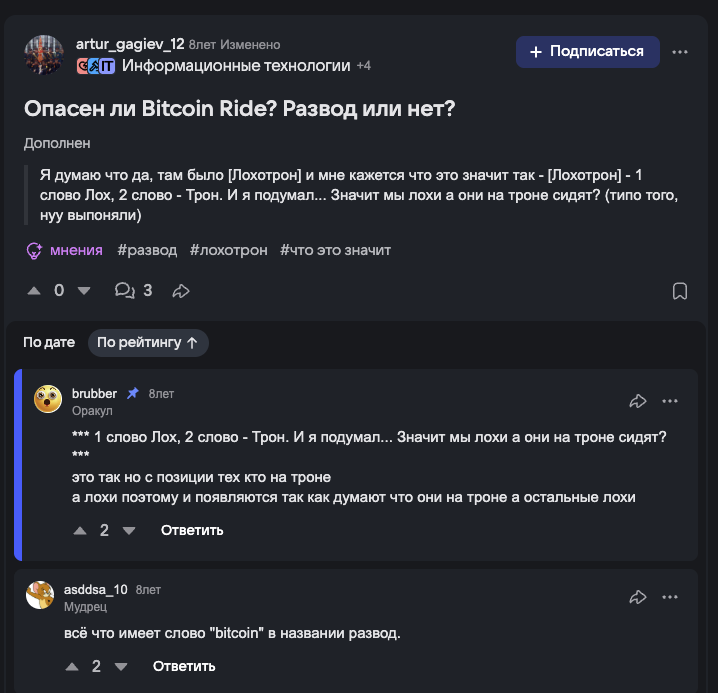Downvote brubber's answer
Image resolution: width=718 pixels, height=693 pixels.
128,530
